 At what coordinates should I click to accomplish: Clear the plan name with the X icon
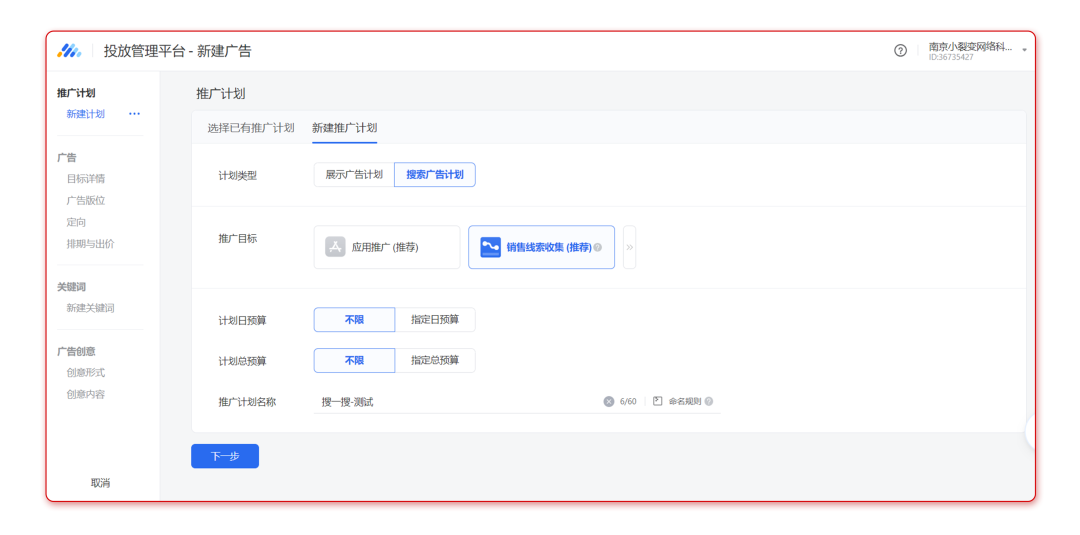pos(608,402)
